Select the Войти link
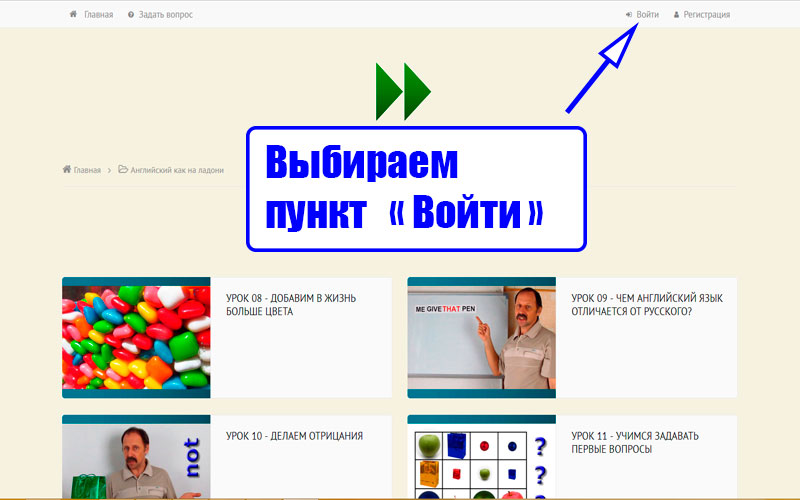This screenshot has width=800, height=500. pyautogui.click(x=647, y=15)
